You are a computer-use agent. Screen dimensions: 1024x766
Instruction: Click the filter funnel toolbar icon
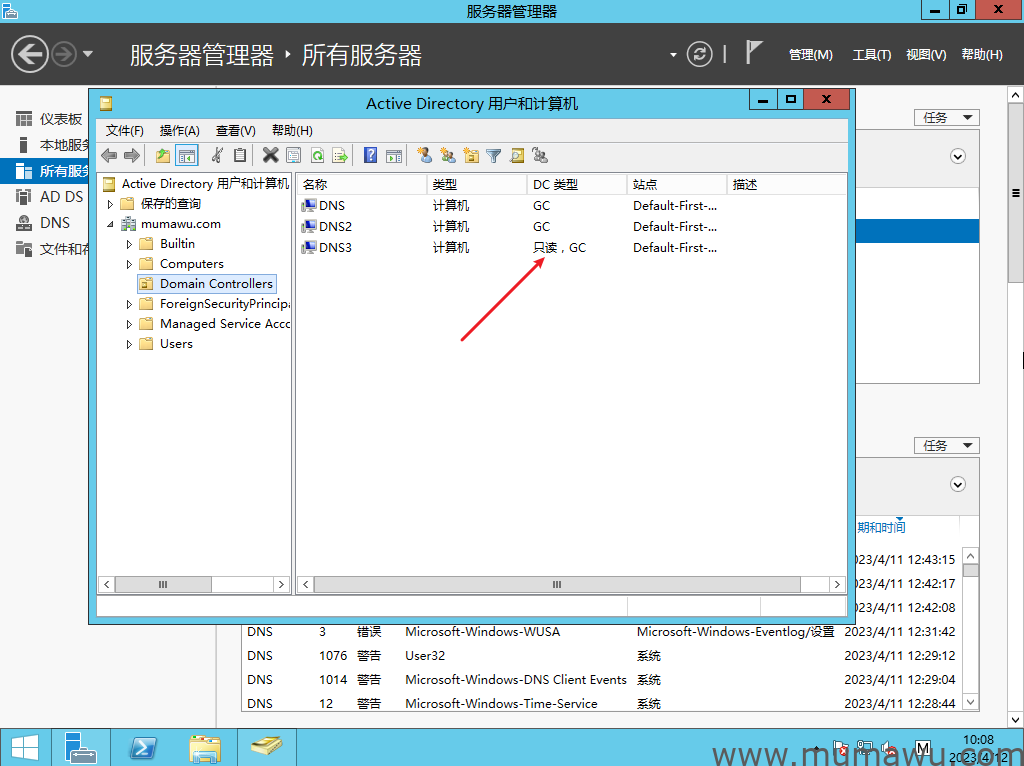[x=493, y=155]
